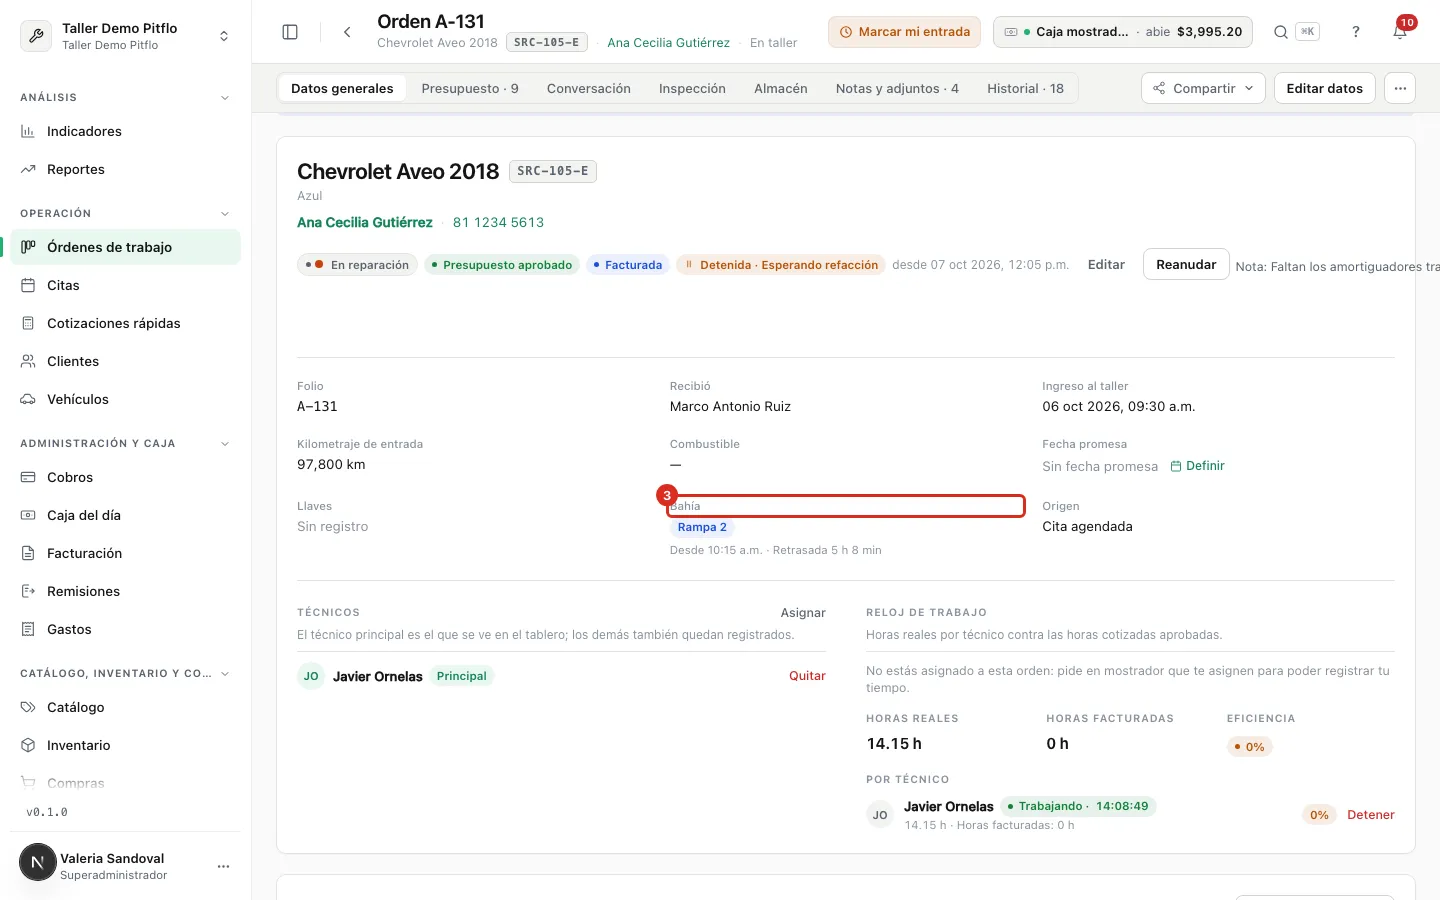Open Indicadores in sidebar

pos(125,131)
